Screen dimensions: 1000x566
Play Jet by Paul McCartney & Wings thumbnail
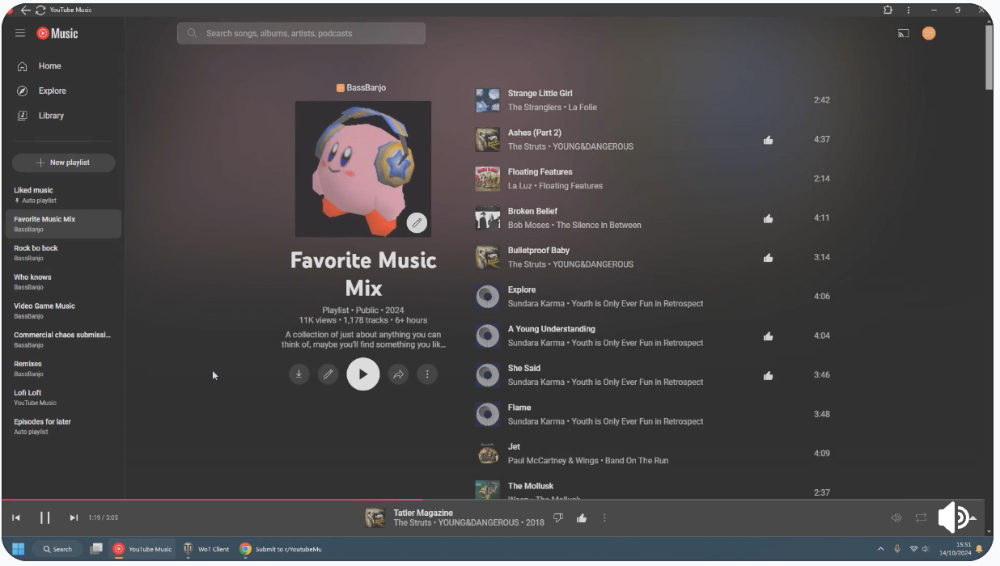(x=488, y=454)
